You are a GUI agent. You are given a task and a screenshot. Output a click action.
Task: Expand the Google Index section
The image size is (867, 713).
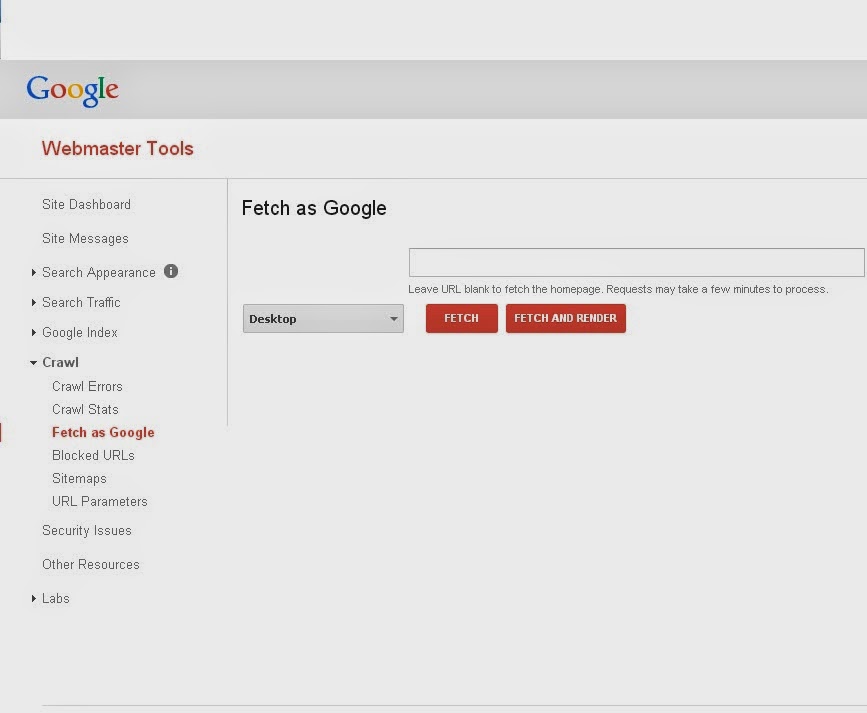point(35,332)
